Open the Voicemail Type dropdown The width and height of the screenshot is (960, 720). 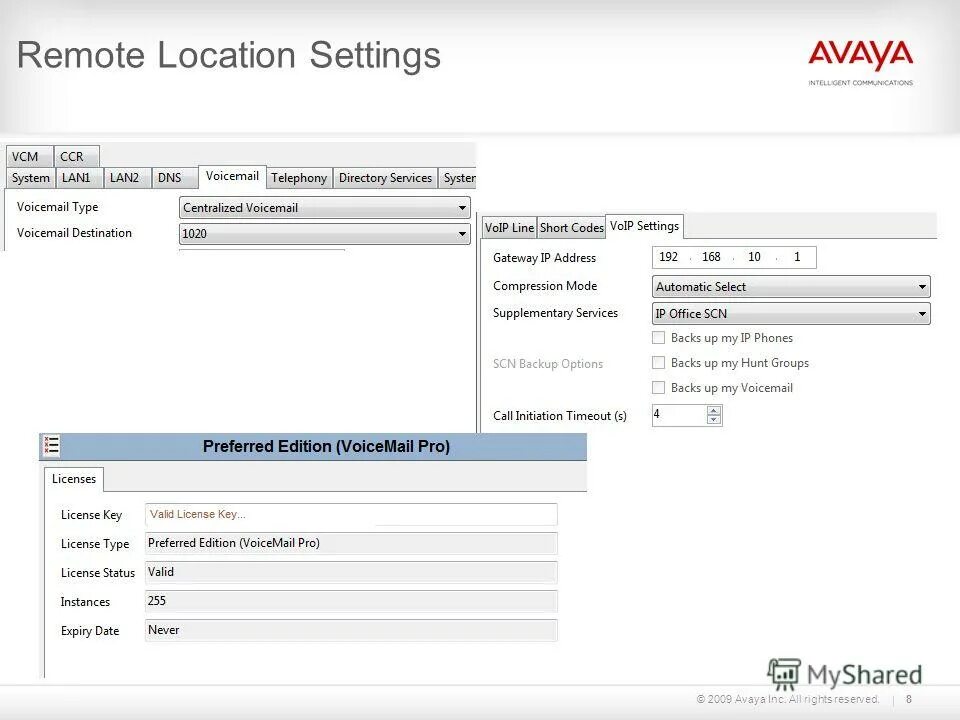pos(462,207)
